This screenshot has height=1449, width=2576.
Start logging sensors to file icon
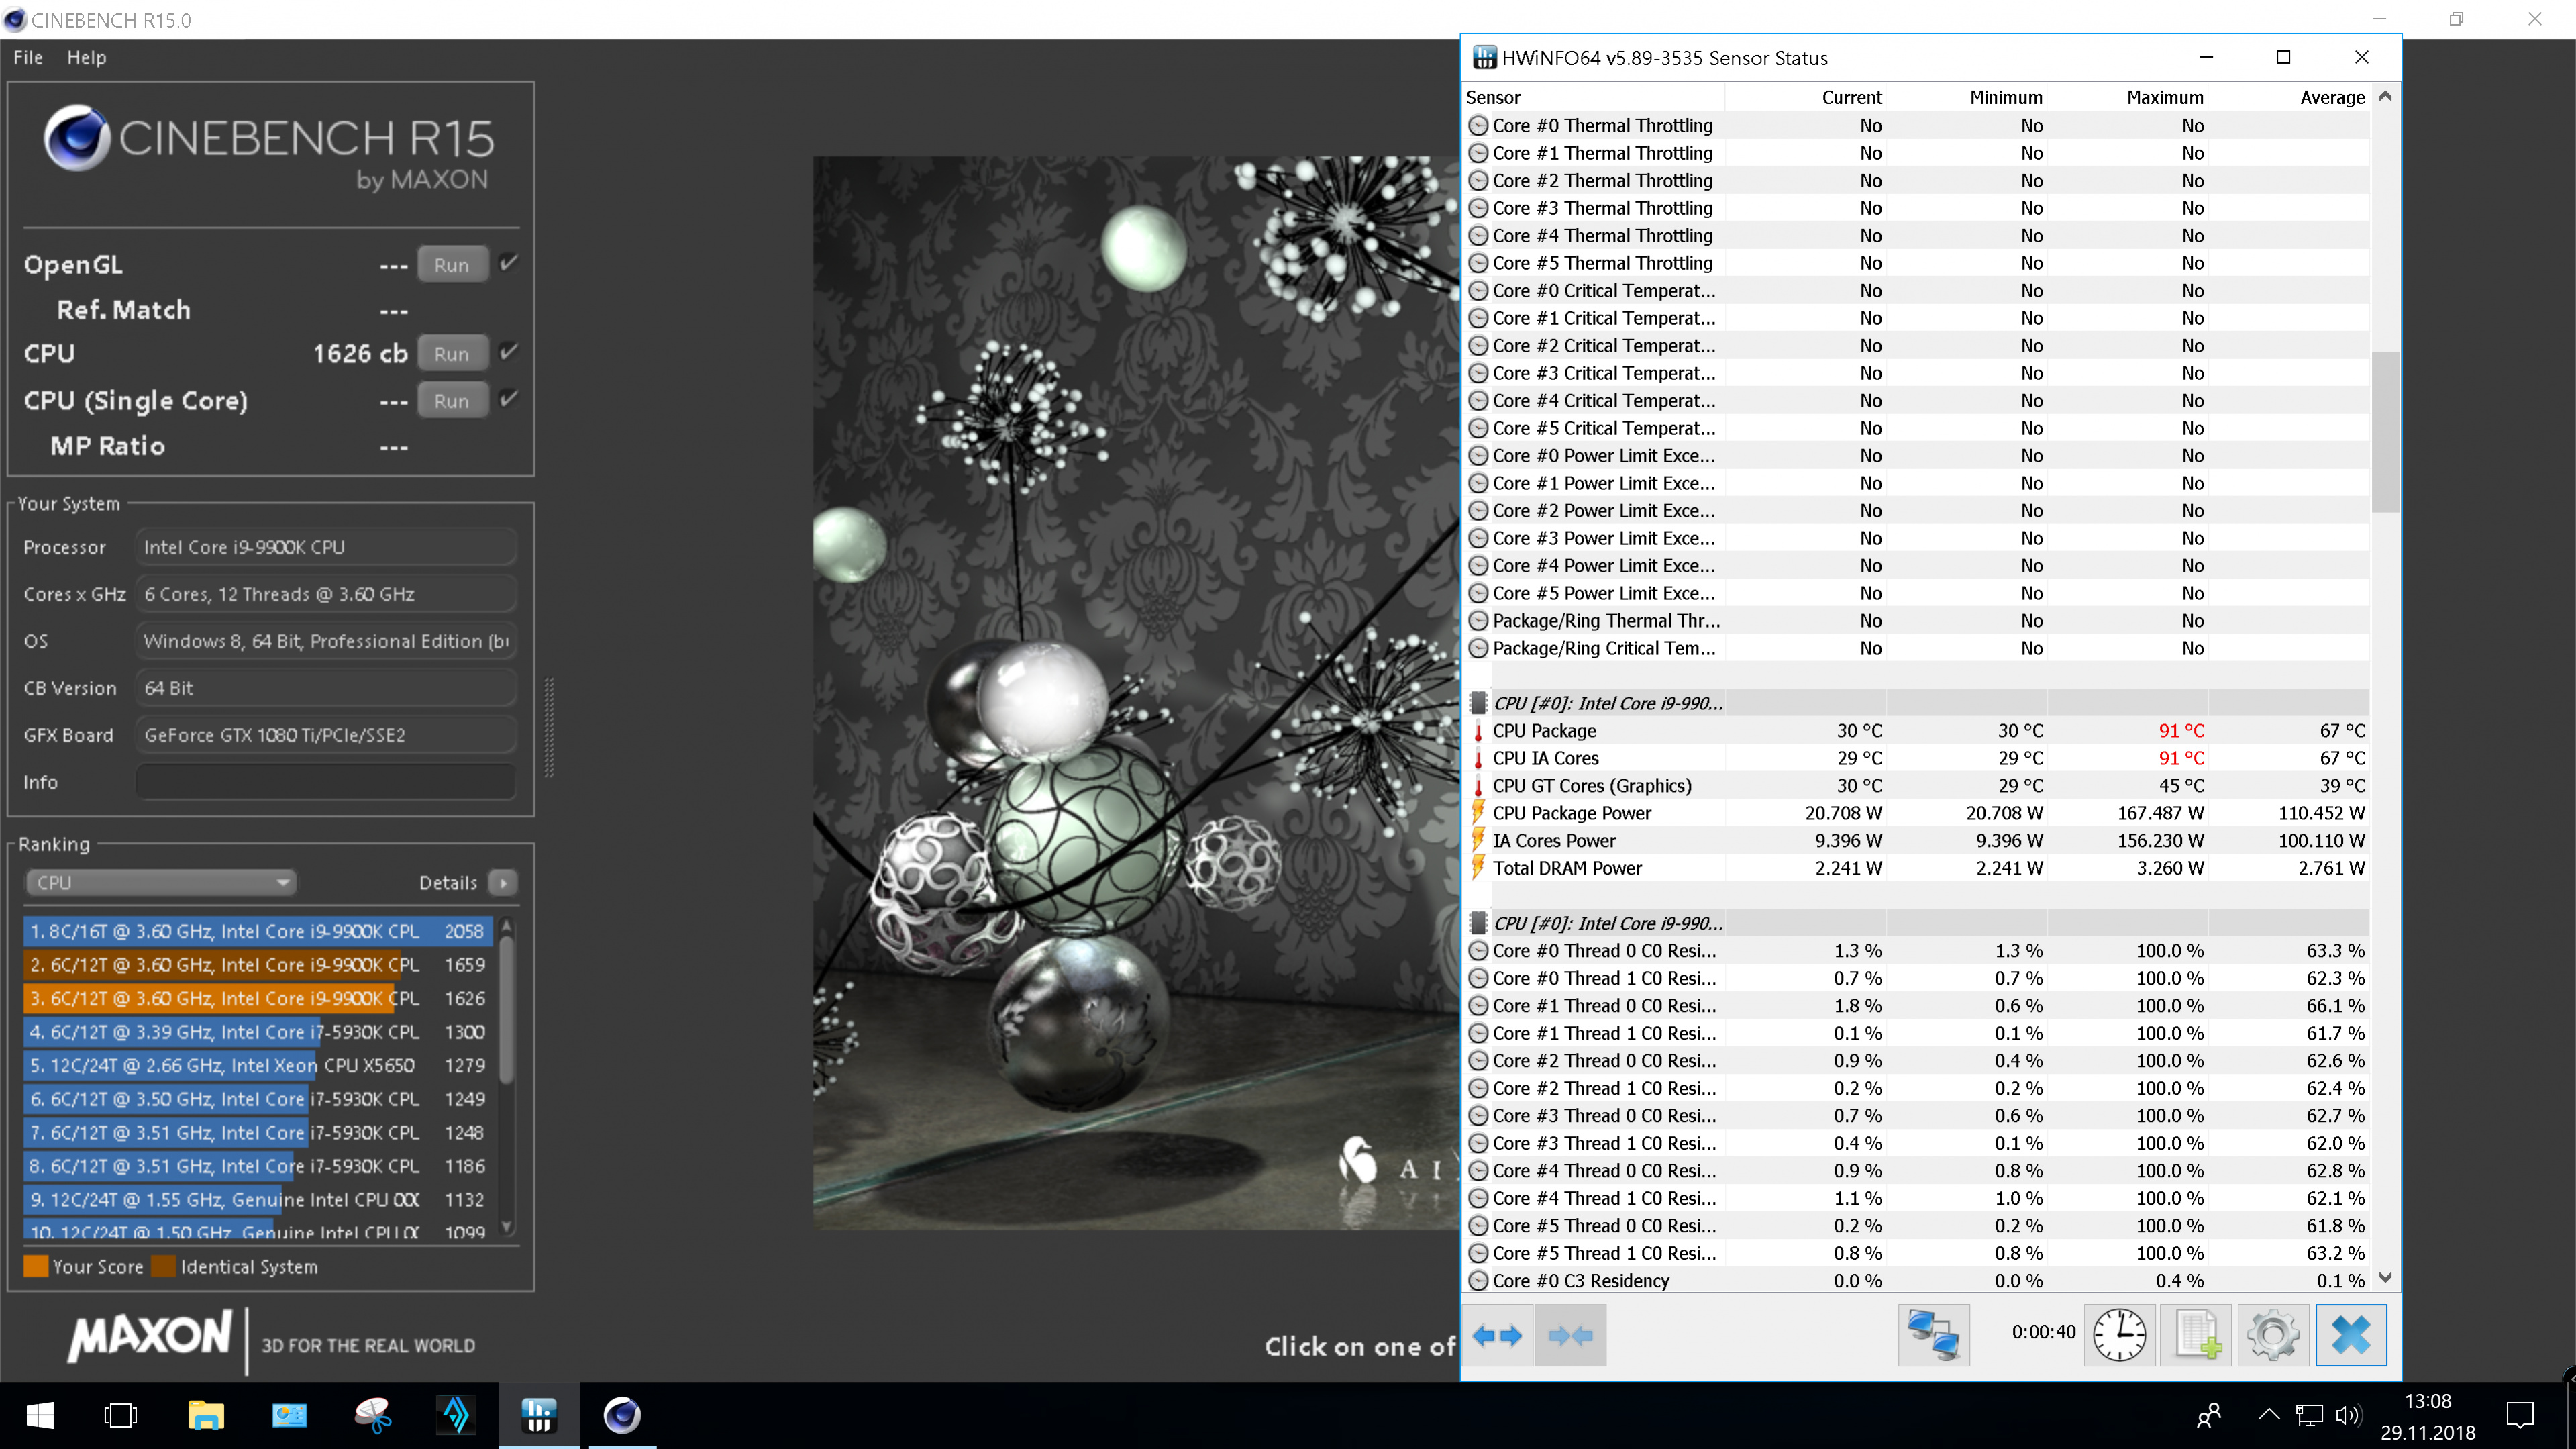pyautogui.click(x=2196, y=1335)
